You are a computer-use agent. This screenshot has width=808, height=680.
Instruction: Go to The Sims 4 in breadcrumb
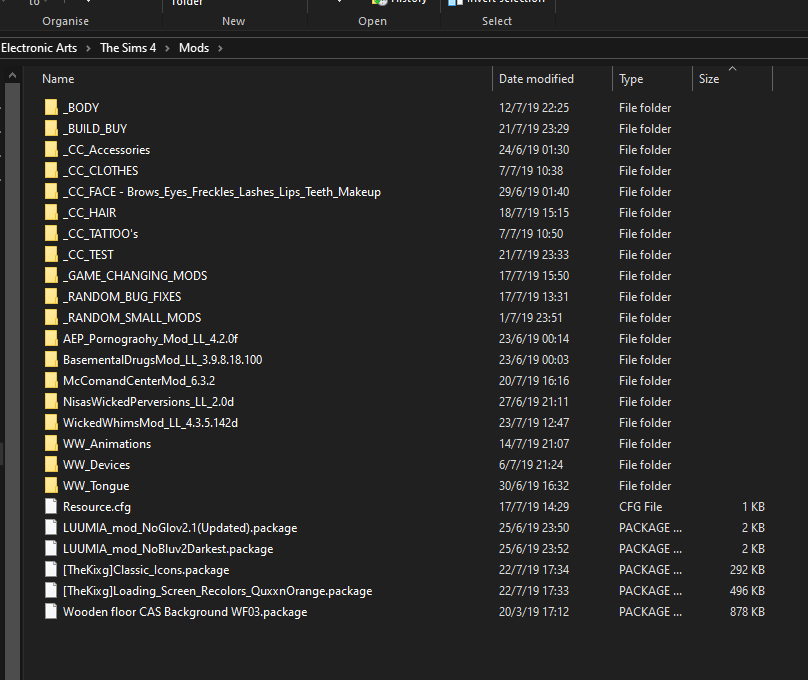pos(128,48)
